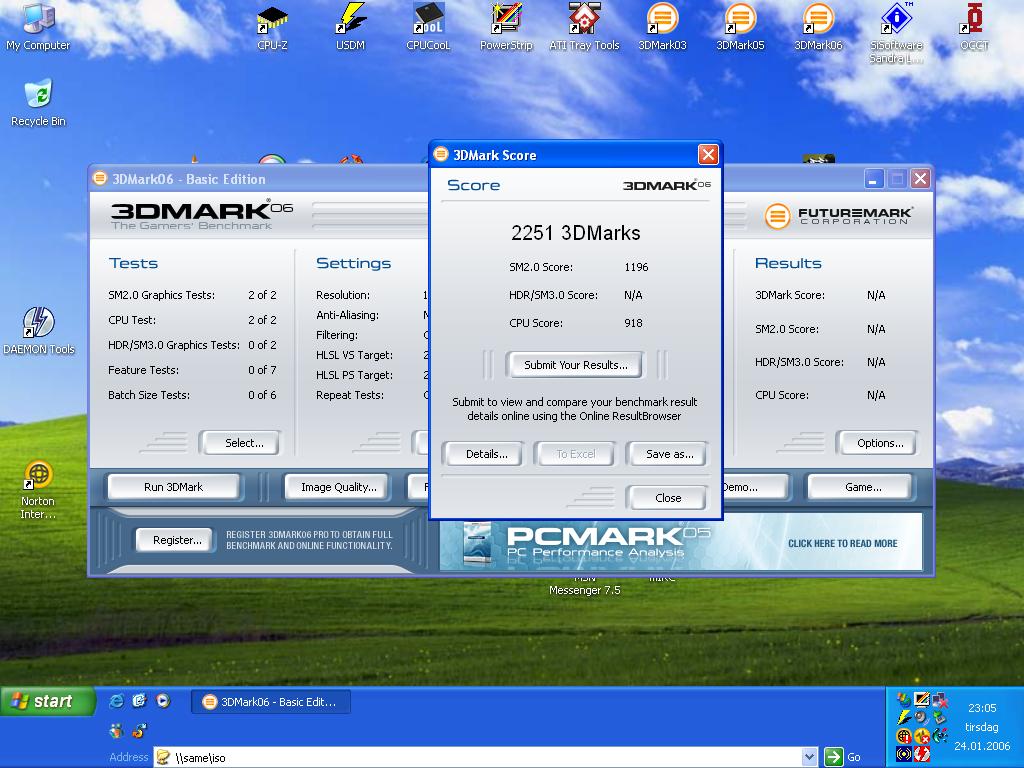Close the 3DMark Score dialog via Close button
1024x768 pixels.
(667, 498)
